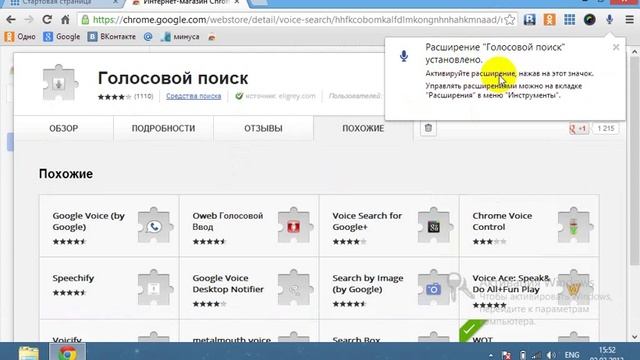The height and width of the screenshot is (360, 640).
Task: Switch to the ОБЗОР tab
Action: tap(64, 129)
